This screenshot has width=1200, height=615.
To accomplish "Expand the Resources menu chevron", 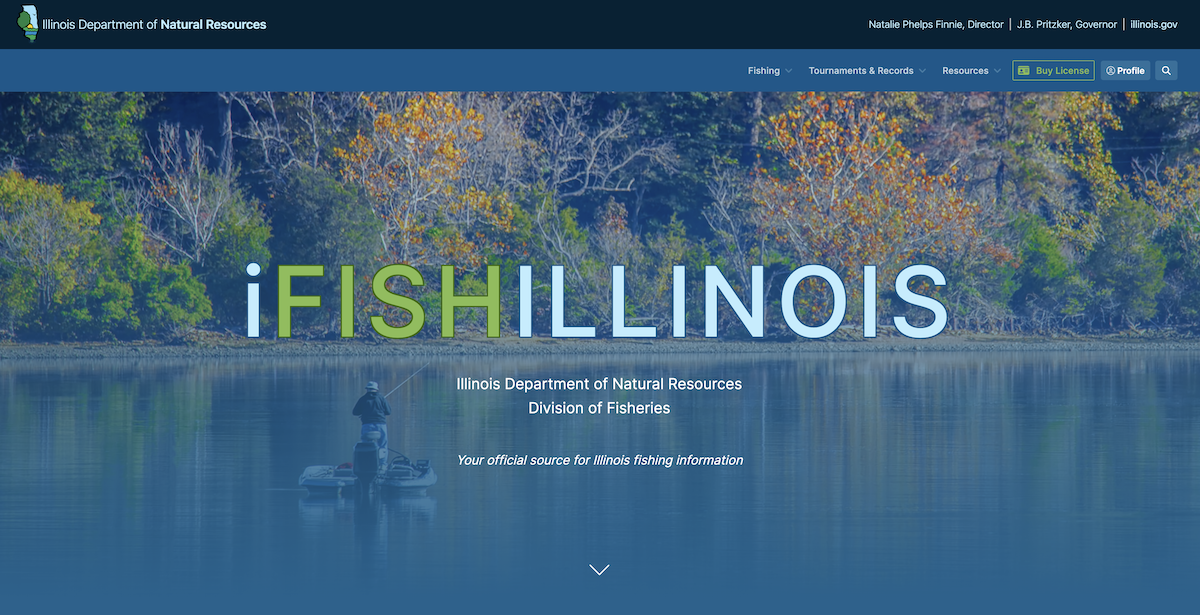I will [x=997, y=71].
